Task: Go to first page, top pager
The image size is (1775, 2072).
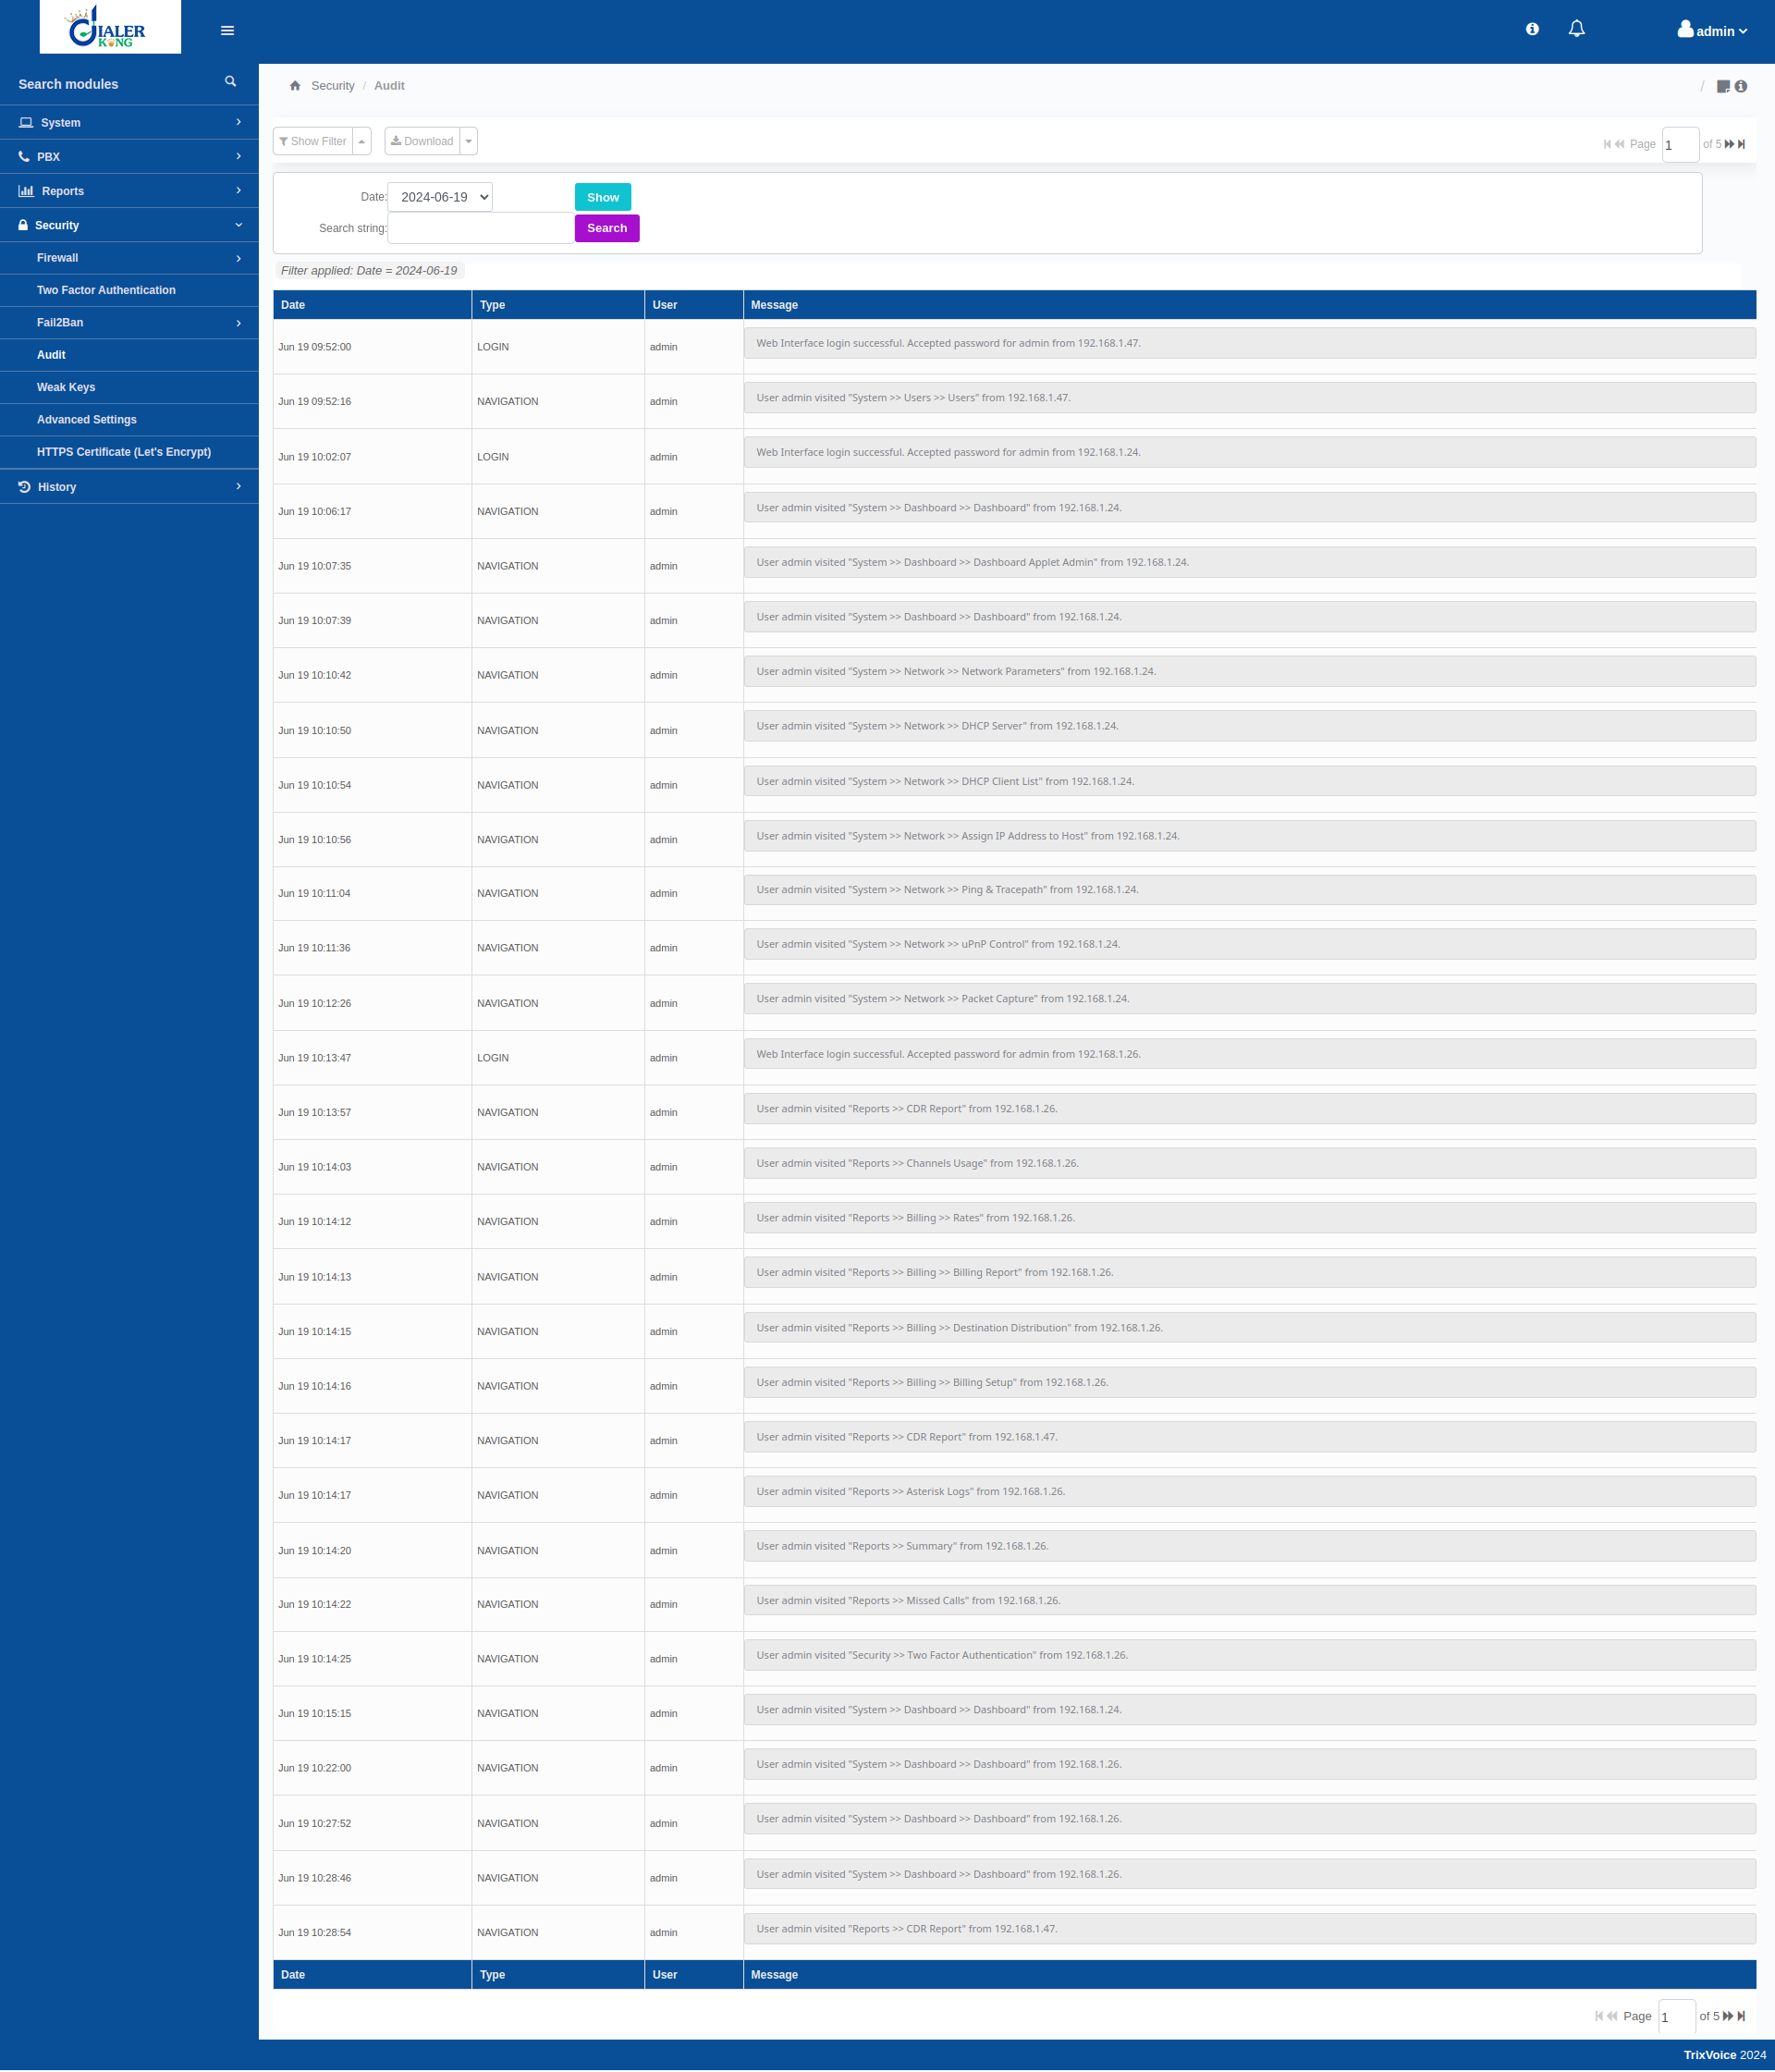Action: (1607, 144)
